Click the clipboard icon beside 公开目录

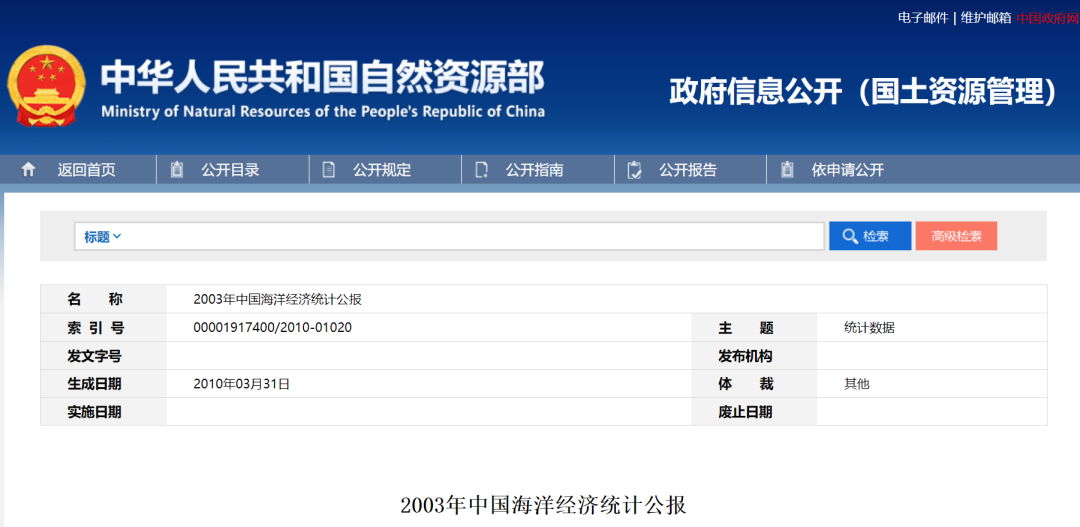pos(177,170)
